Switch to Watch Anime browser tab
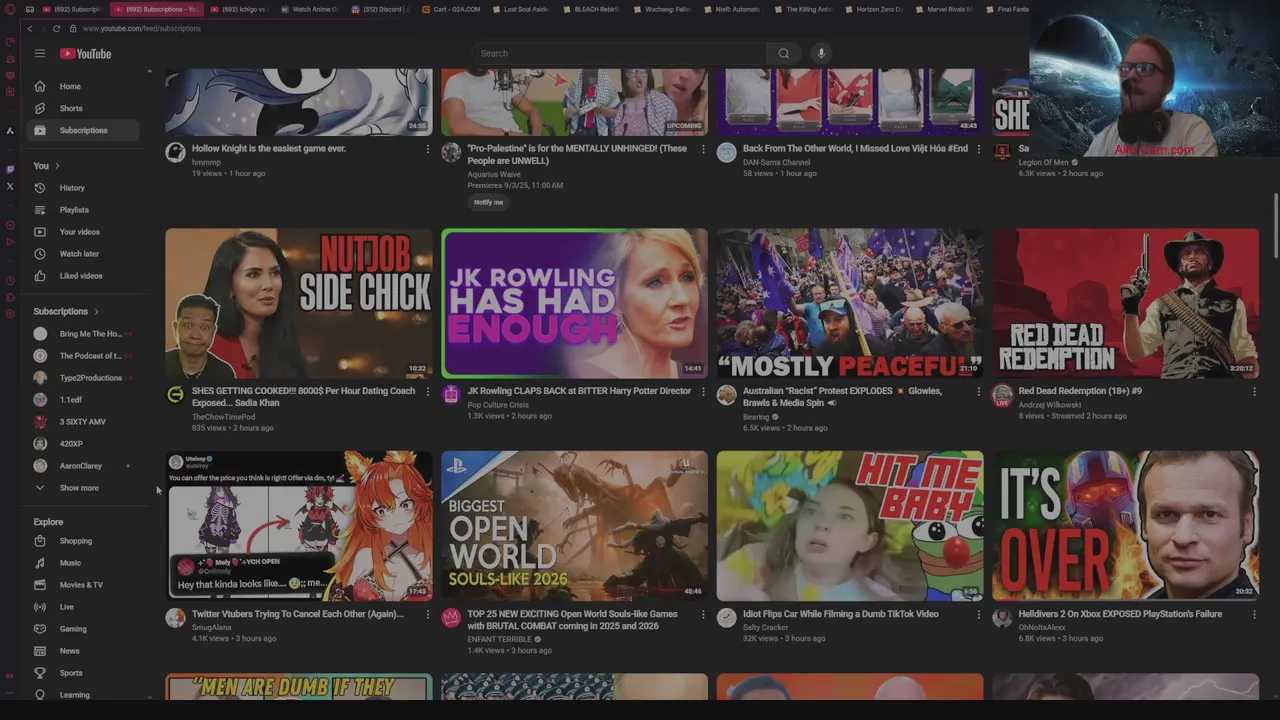 309,9
